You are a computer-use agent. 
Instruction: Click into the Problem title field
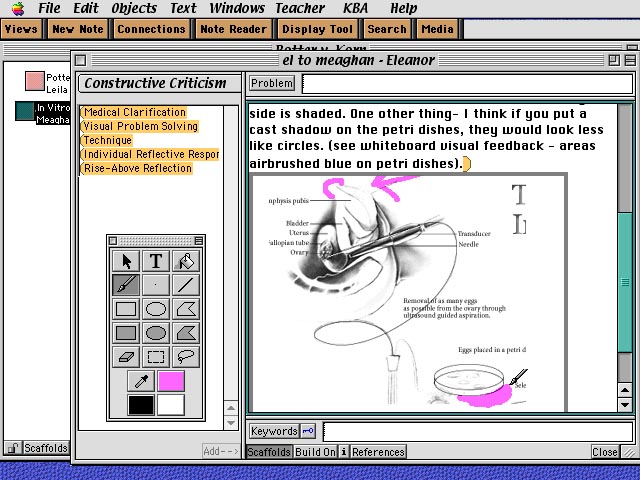pos(468,83)
